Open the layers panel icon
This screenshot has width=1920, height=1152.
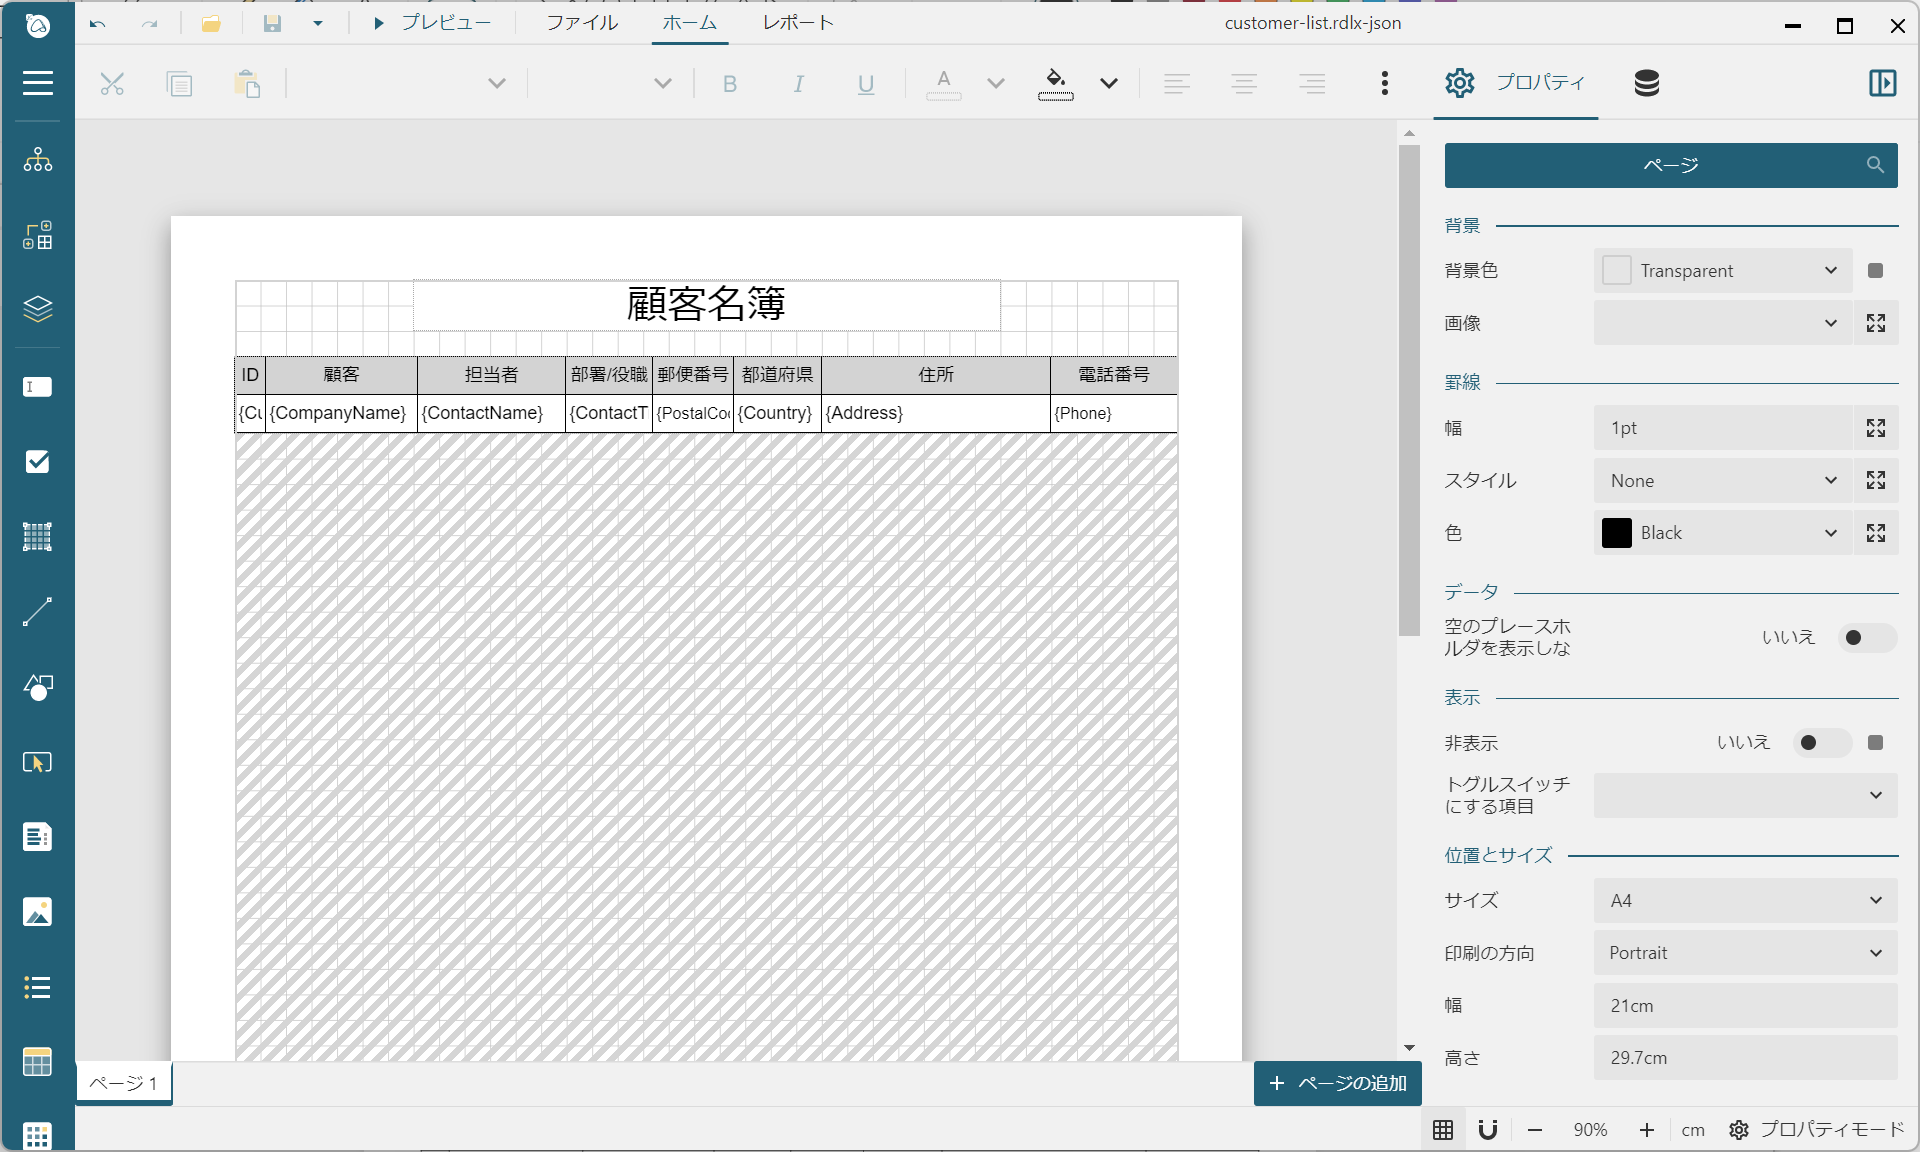click(x=37, y=309)
